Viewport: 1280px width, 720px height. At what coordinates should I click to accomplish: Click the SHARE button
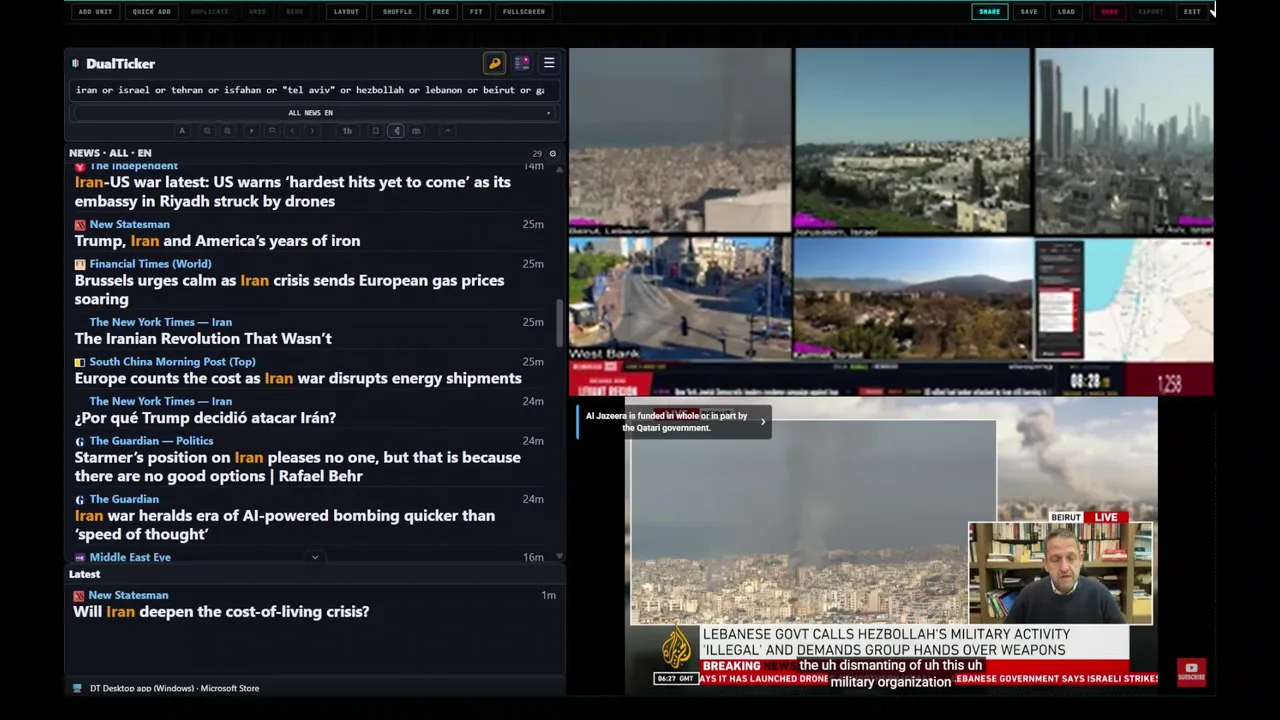click(989, 12)
